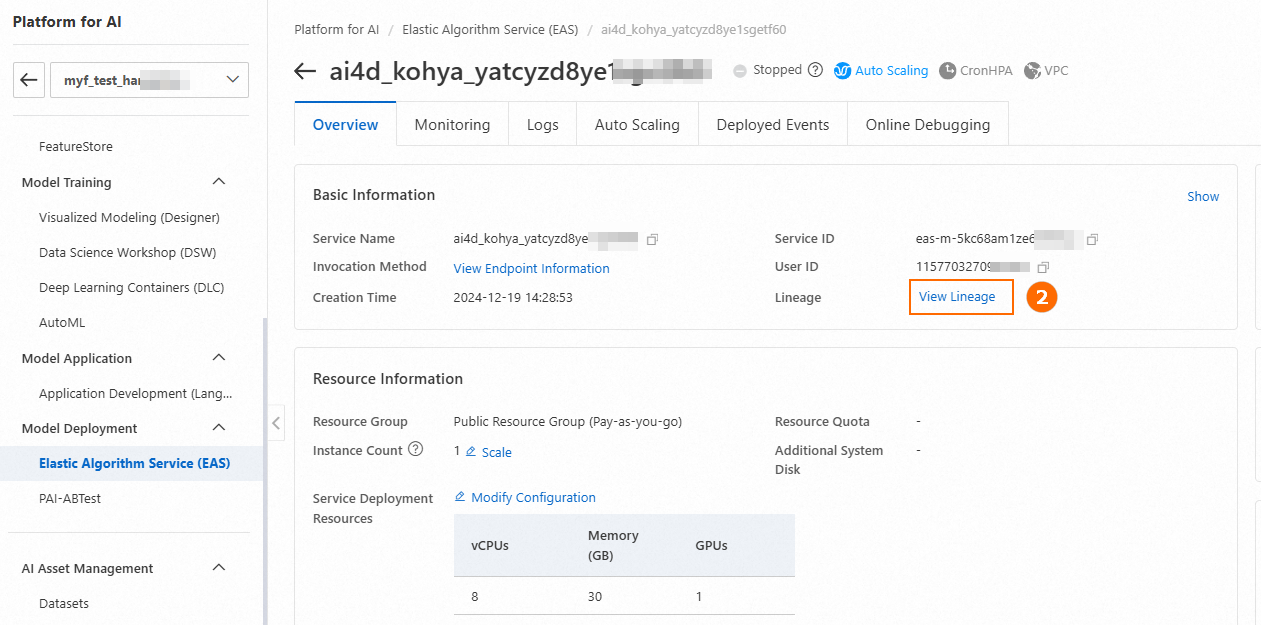This screenshot has width=1261, height=625.
Task: Click the View Lineage link
Action: click(x=957, y=297)
